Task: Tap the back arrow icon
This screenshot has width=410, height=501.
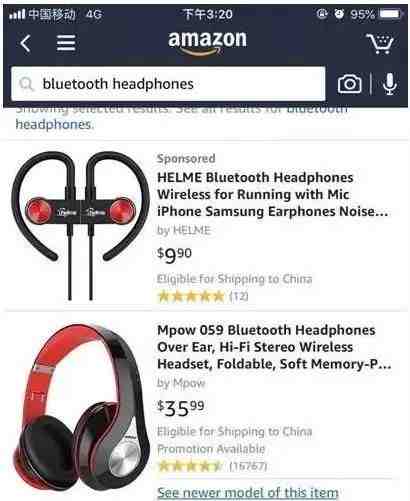Action: pos(26,44)
